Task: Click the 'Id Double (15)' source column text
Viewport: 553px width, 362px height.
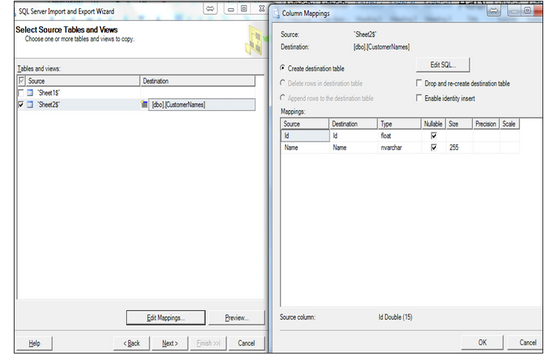Action: click(x=395, y=317)
